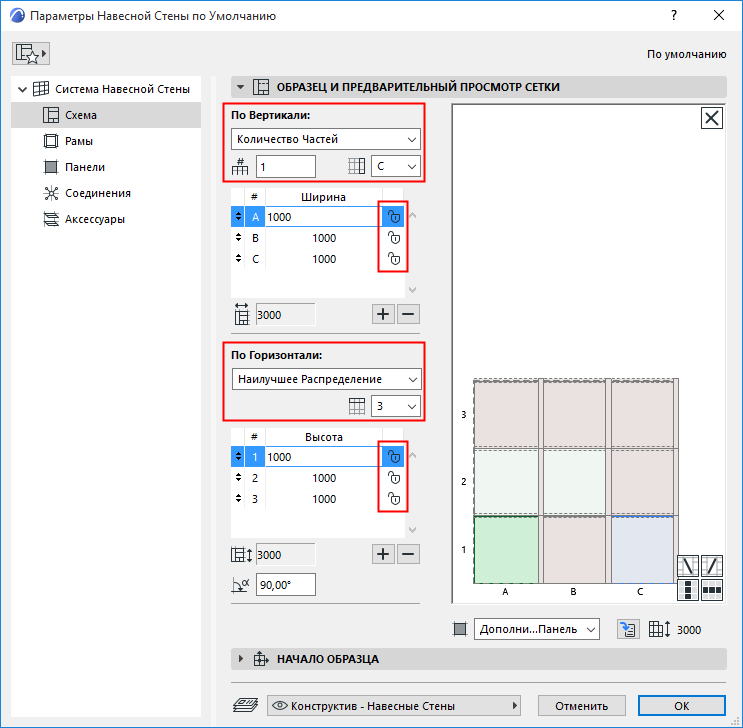The width and height of the screenshot is (743, 728).
Task: Add a new column with the plus button
Action: (383, 314)
